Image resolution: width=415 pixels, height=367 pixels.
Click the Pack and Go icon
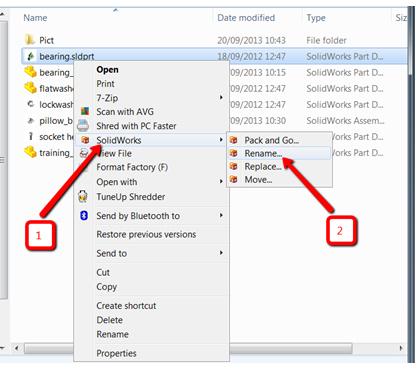234,140
